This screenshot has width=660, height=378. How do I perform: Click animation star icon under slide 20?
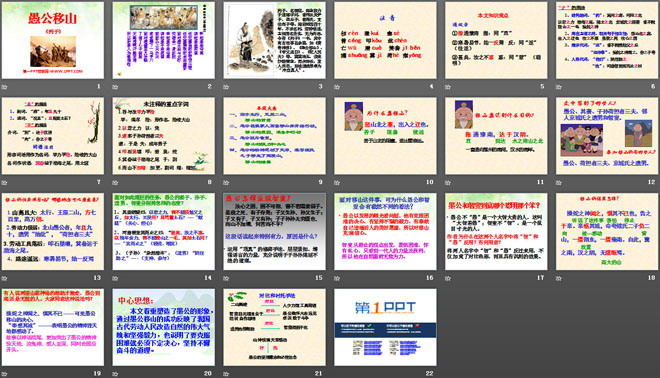coord(115,373)
